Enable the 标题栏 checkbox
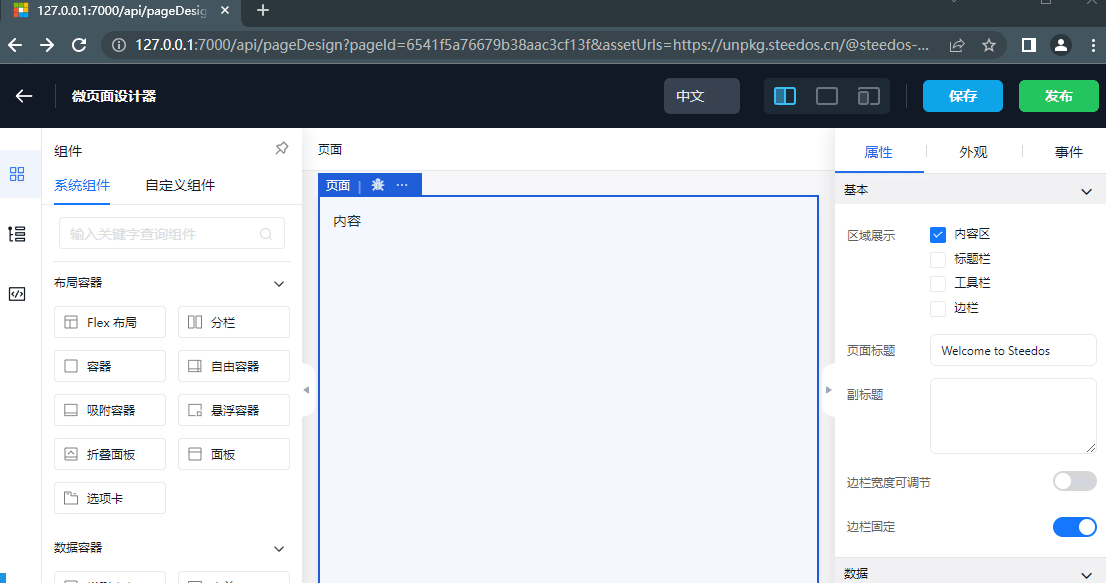 pyautogui.click(x=938, y=260)
